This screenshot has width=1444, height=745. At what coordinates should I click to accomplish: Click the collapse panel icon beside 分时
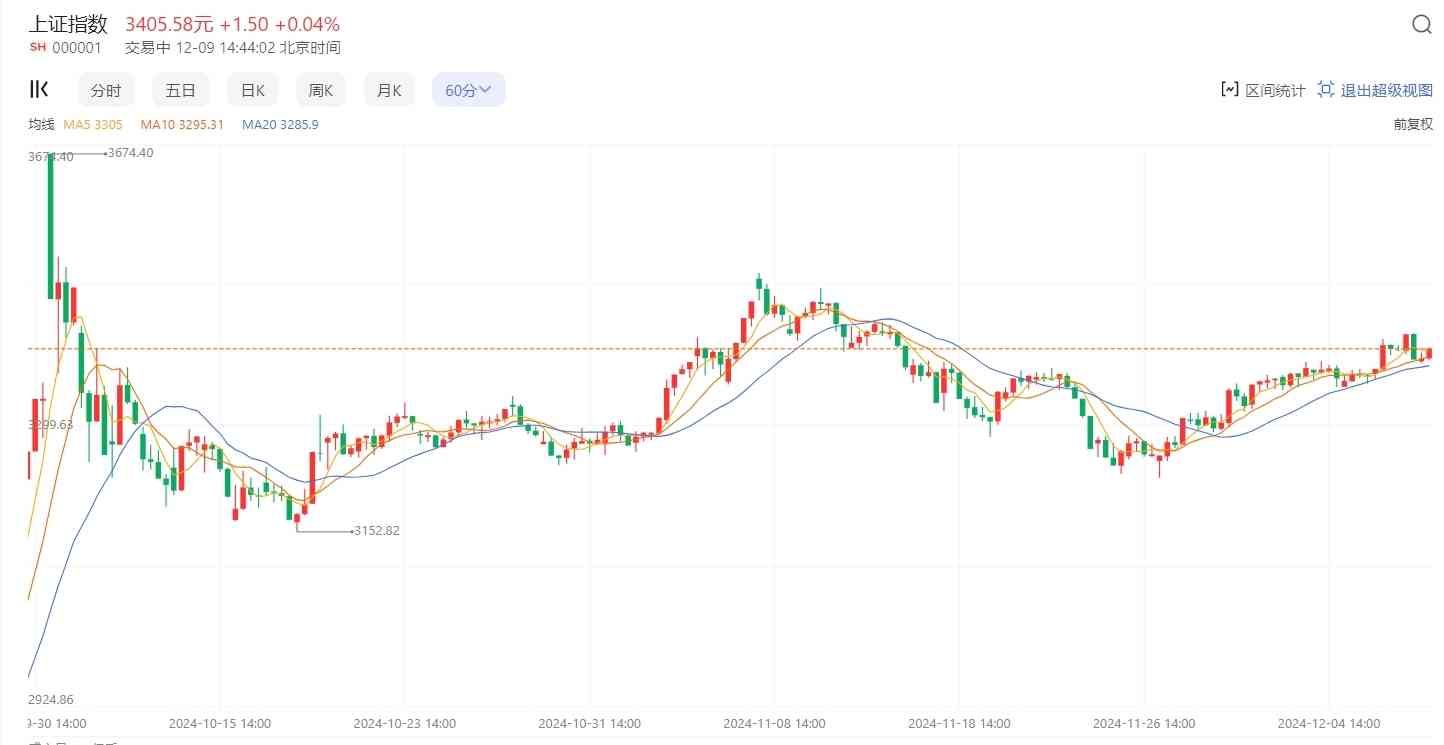coord(39,90)
